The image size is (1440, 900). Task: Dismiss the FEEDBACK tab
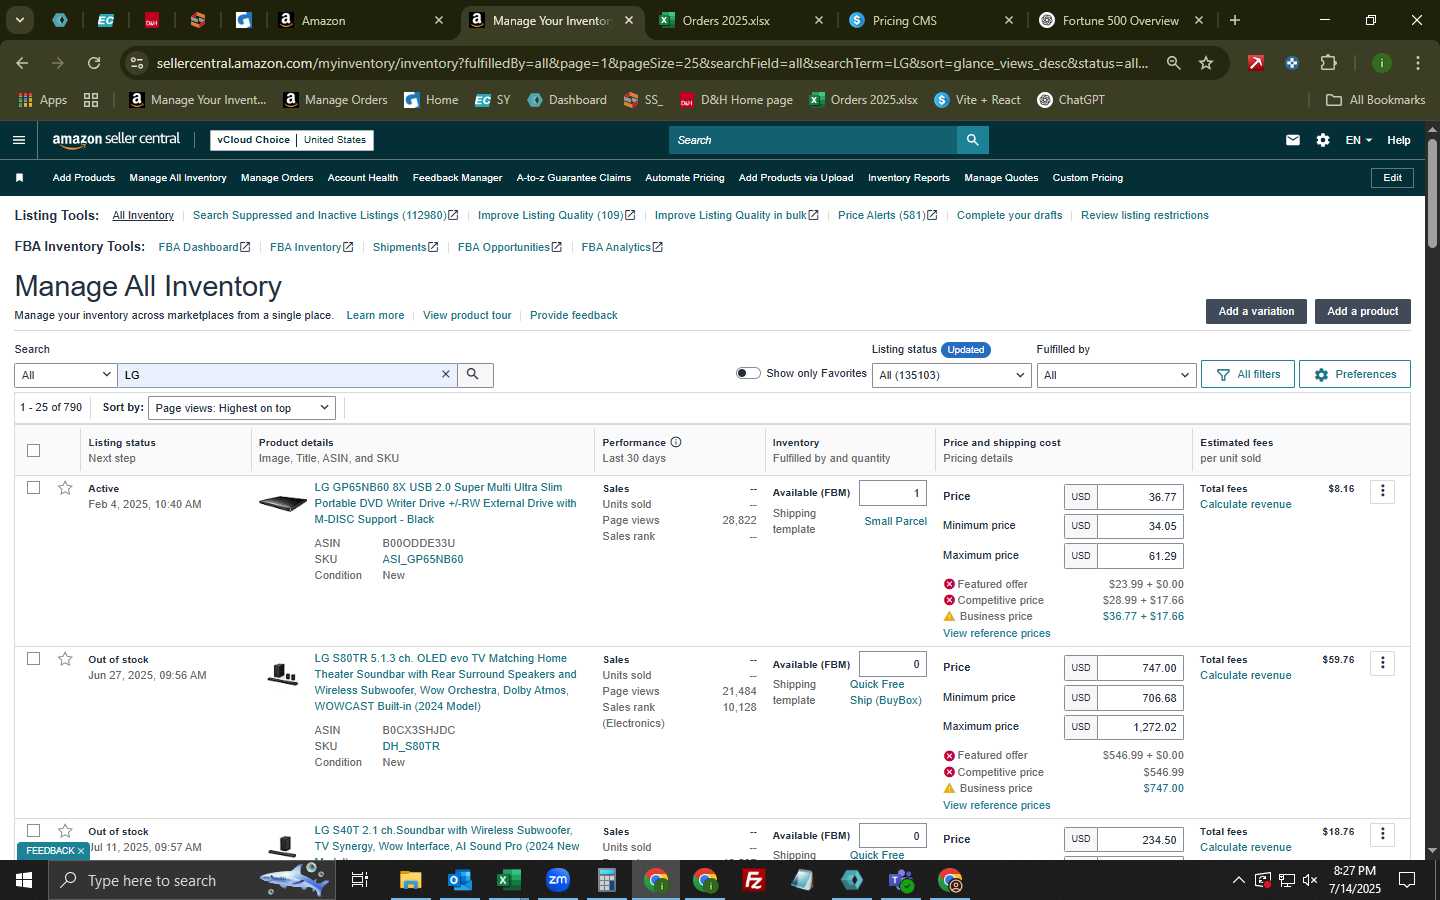tap(81, 851)
